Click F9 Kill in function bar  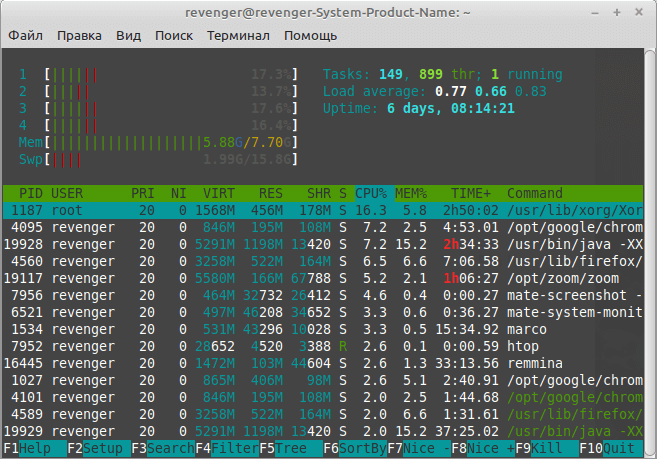[547, 448]
